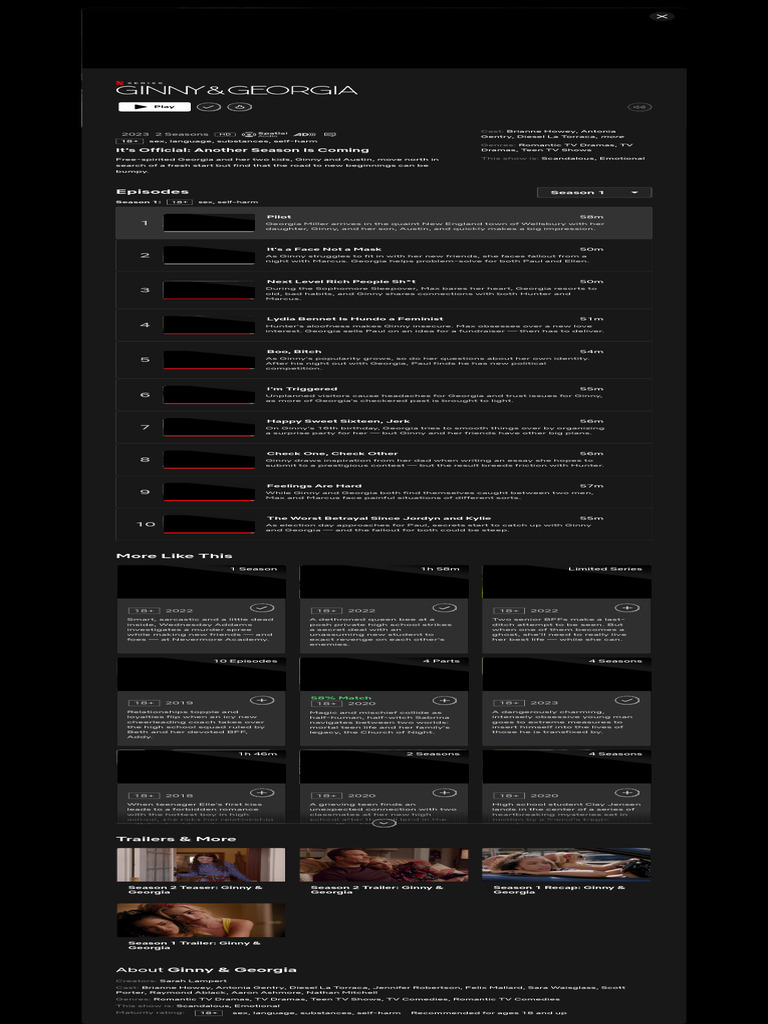The width and height of the screenshot is (768, 1024).
Task: Close the Ginny & Georgia details dialog
Action: [662, 16]
